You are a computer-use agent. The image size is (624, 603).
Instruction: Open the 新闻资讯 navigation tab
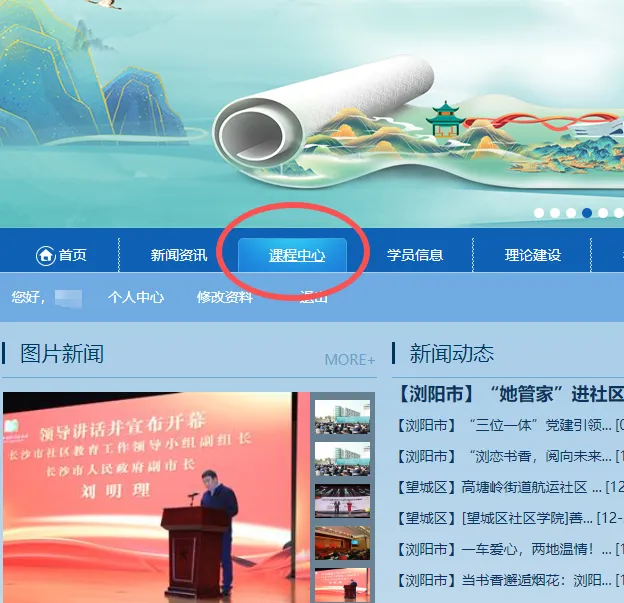(x=179, y=255)
